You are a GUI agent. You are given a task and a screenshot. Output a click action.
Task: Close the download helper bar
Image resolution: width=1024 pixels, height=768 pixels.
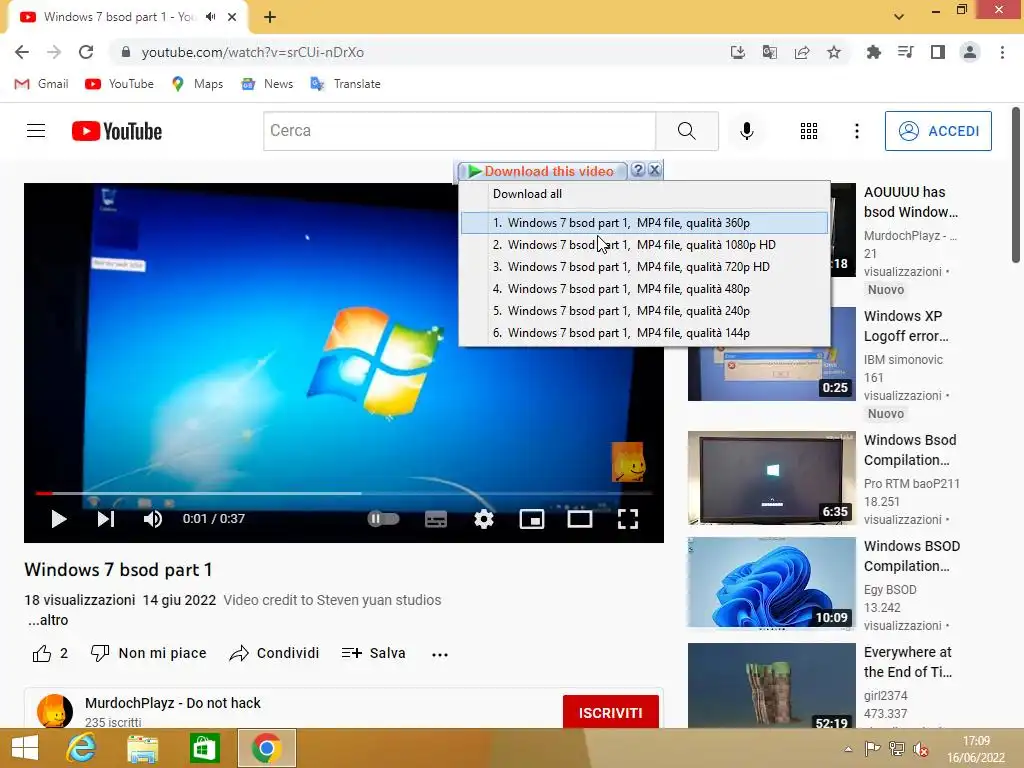point(654,170)
